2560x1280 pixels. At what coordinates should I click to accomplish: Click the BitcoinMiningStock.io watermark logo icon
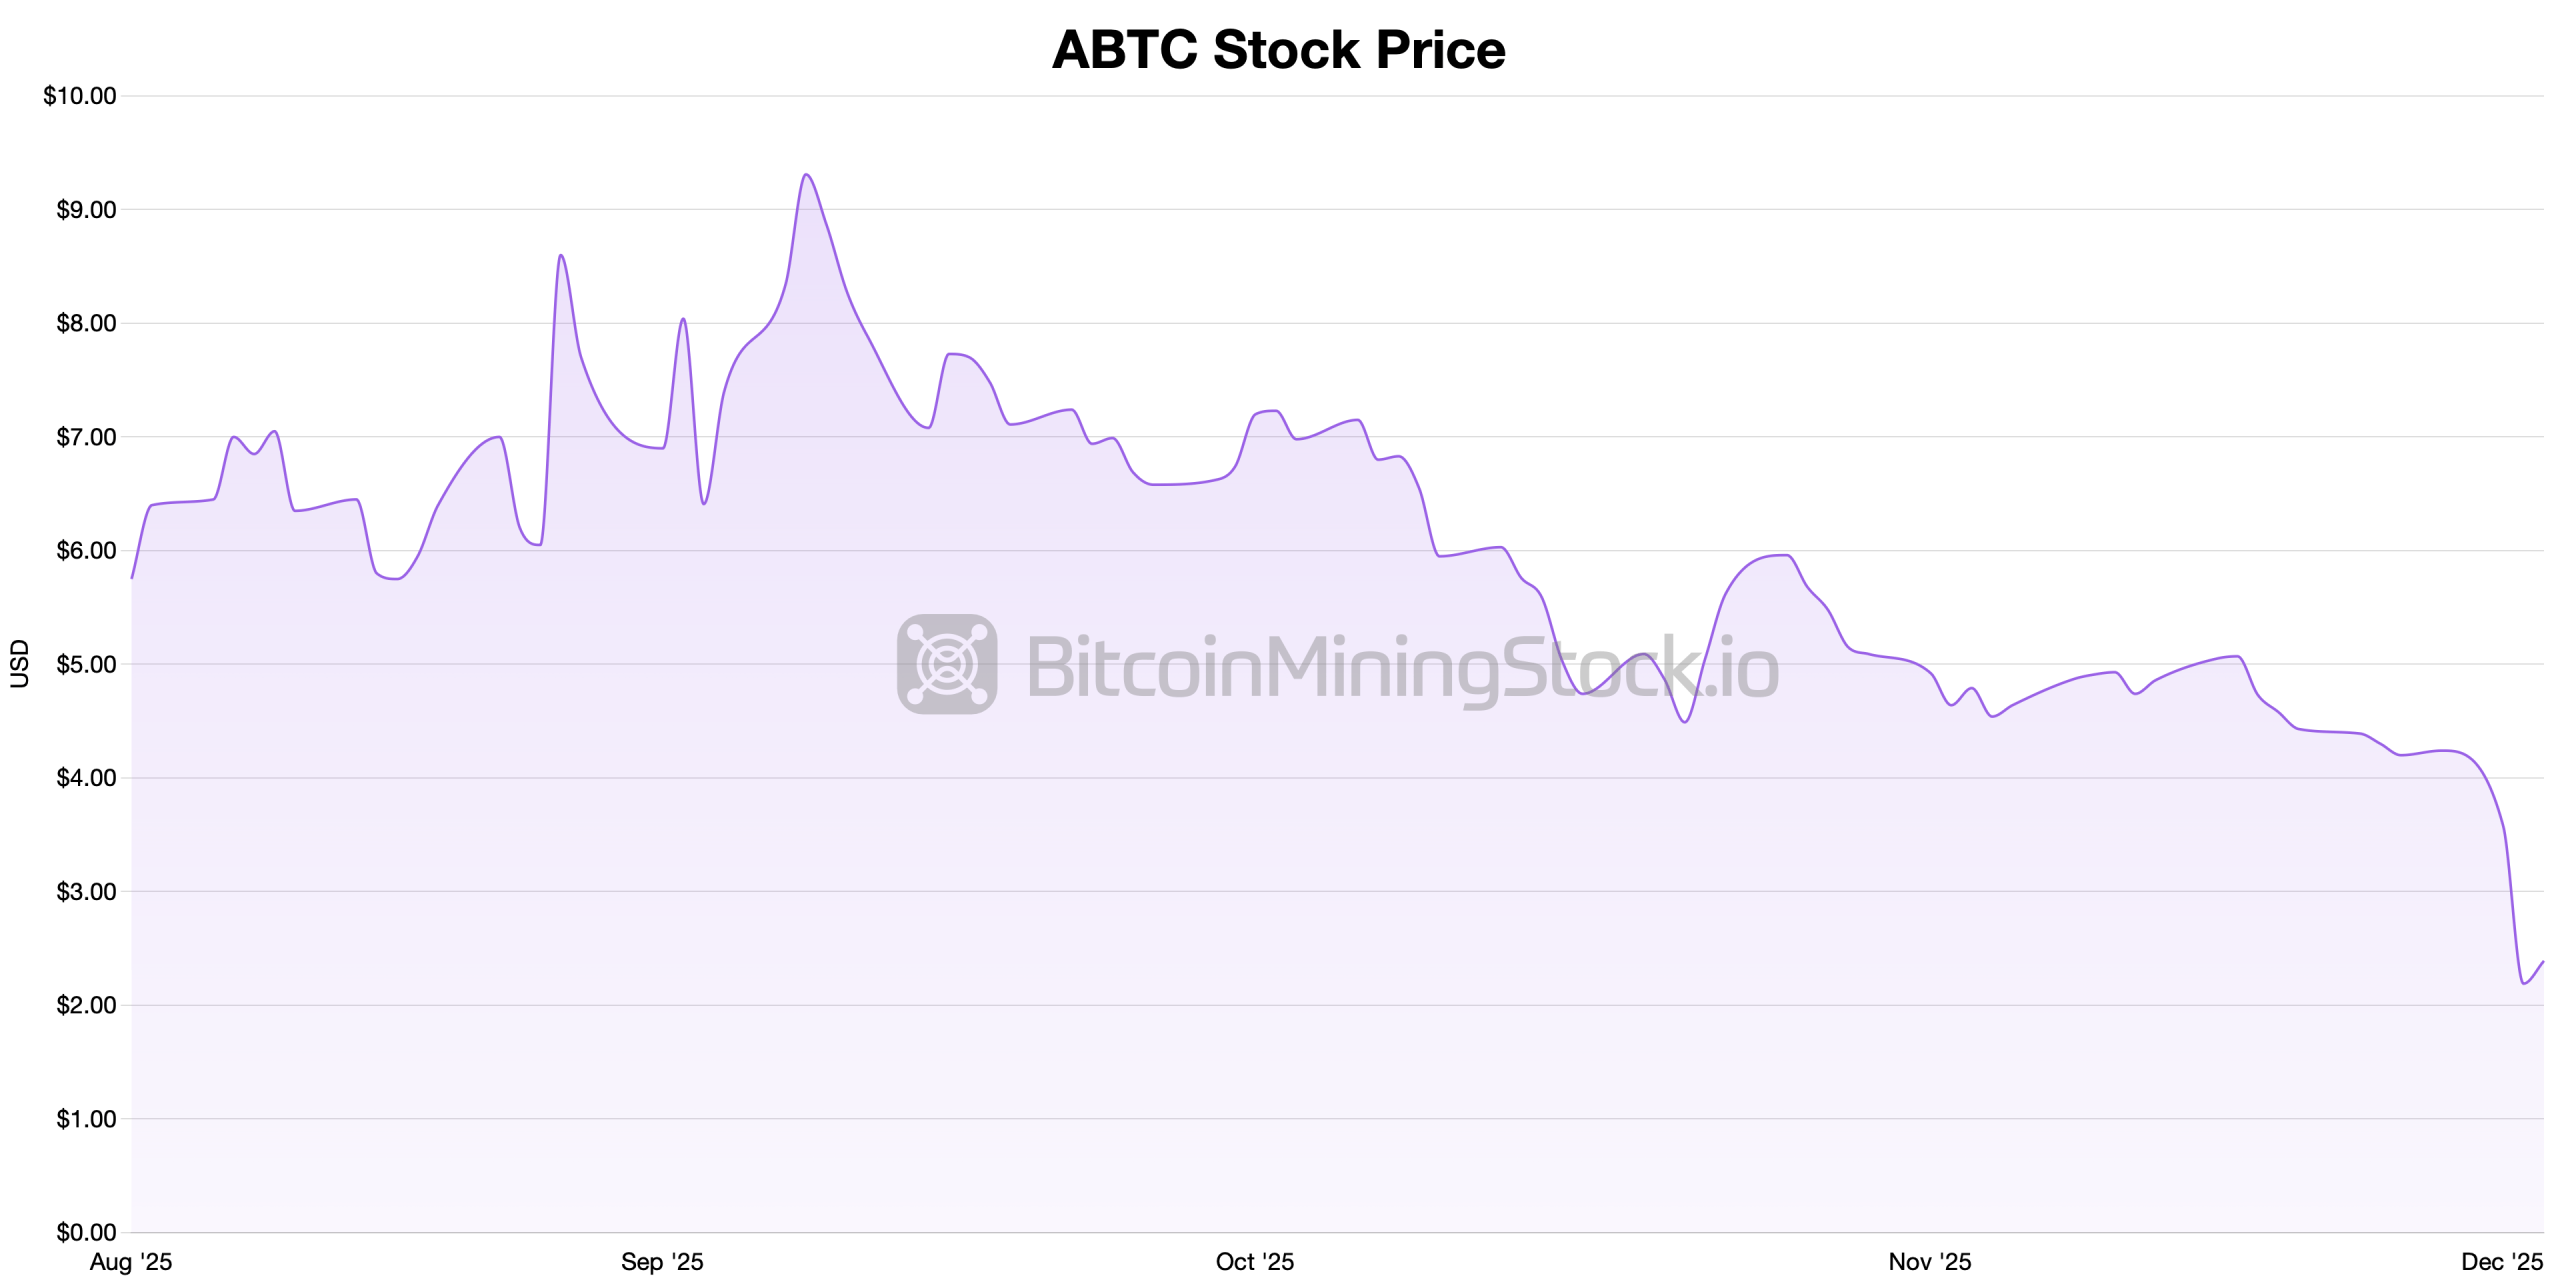(x=946, y=664)
